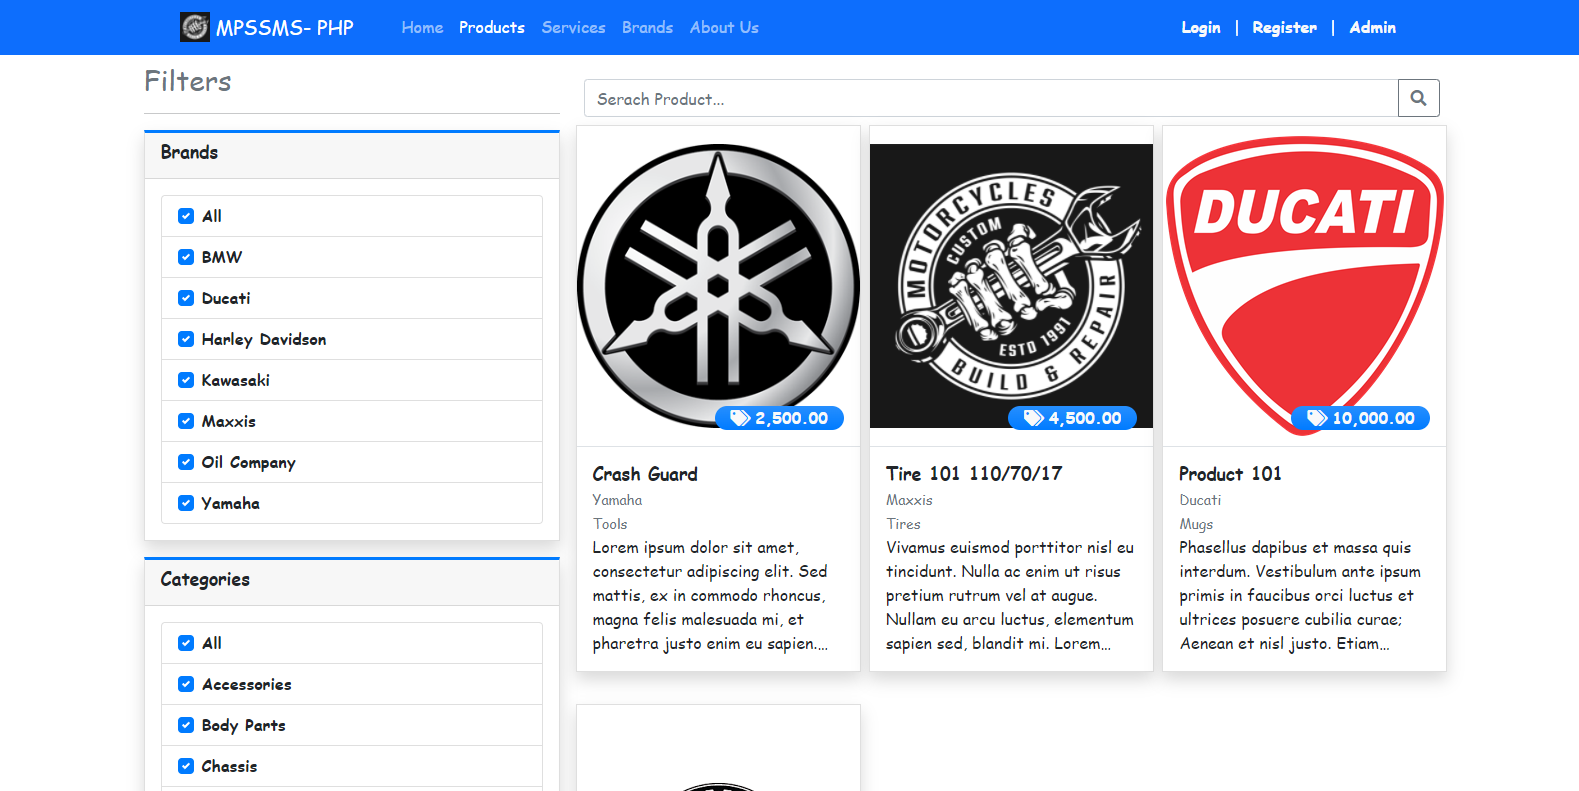Uncheck the Ducati brand filter
The height and width of the screenshot is (791, 1579).
point(186,298)
